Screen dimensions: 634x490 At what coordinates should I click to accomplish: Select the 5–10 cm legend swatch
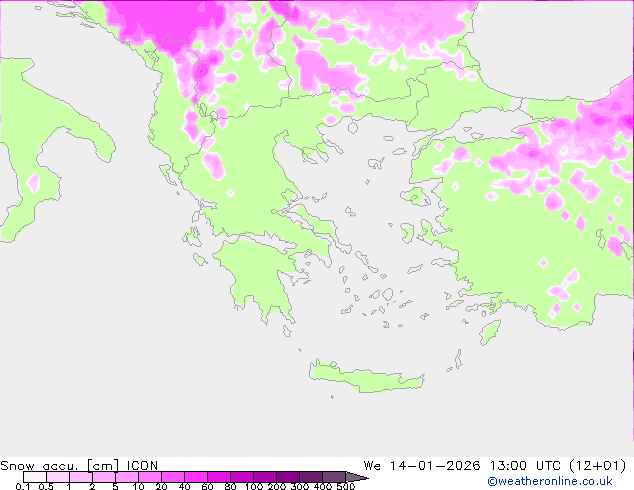[127, 477]
